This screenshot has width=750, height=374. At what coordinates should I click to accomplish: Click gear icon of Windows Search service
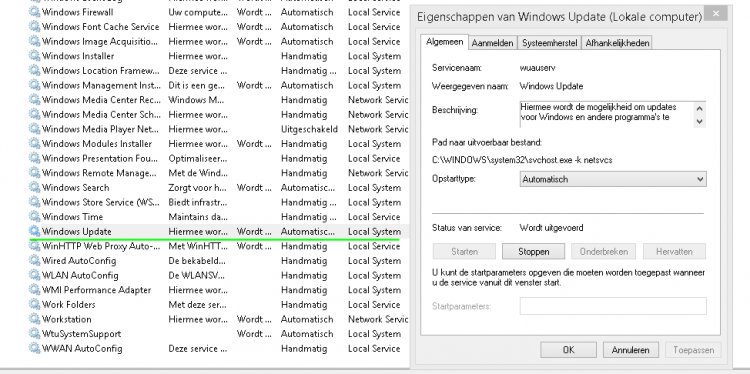[34, 187]
